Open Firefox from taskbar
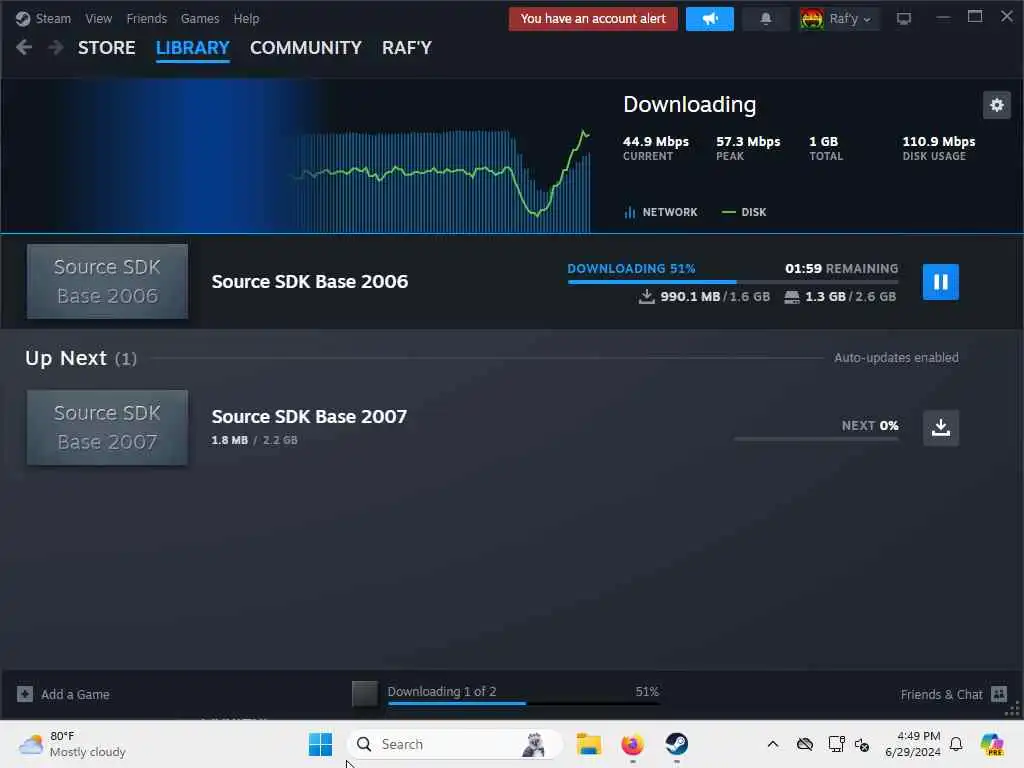 point(632,744)
